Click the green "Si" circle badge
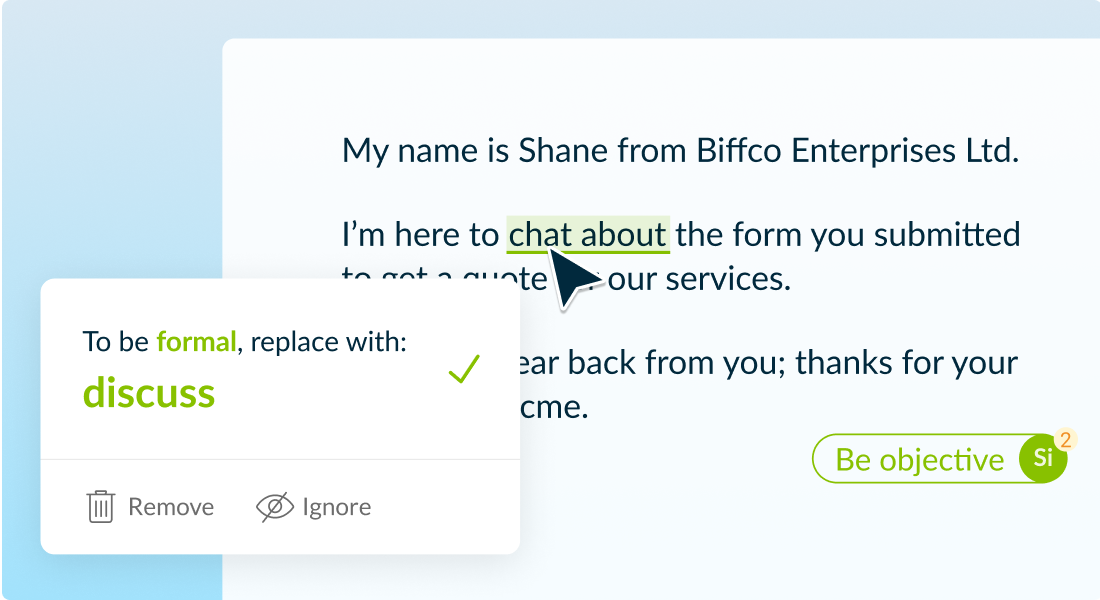The width and height of the screenshot is (1100, 600). (1042, 459)
